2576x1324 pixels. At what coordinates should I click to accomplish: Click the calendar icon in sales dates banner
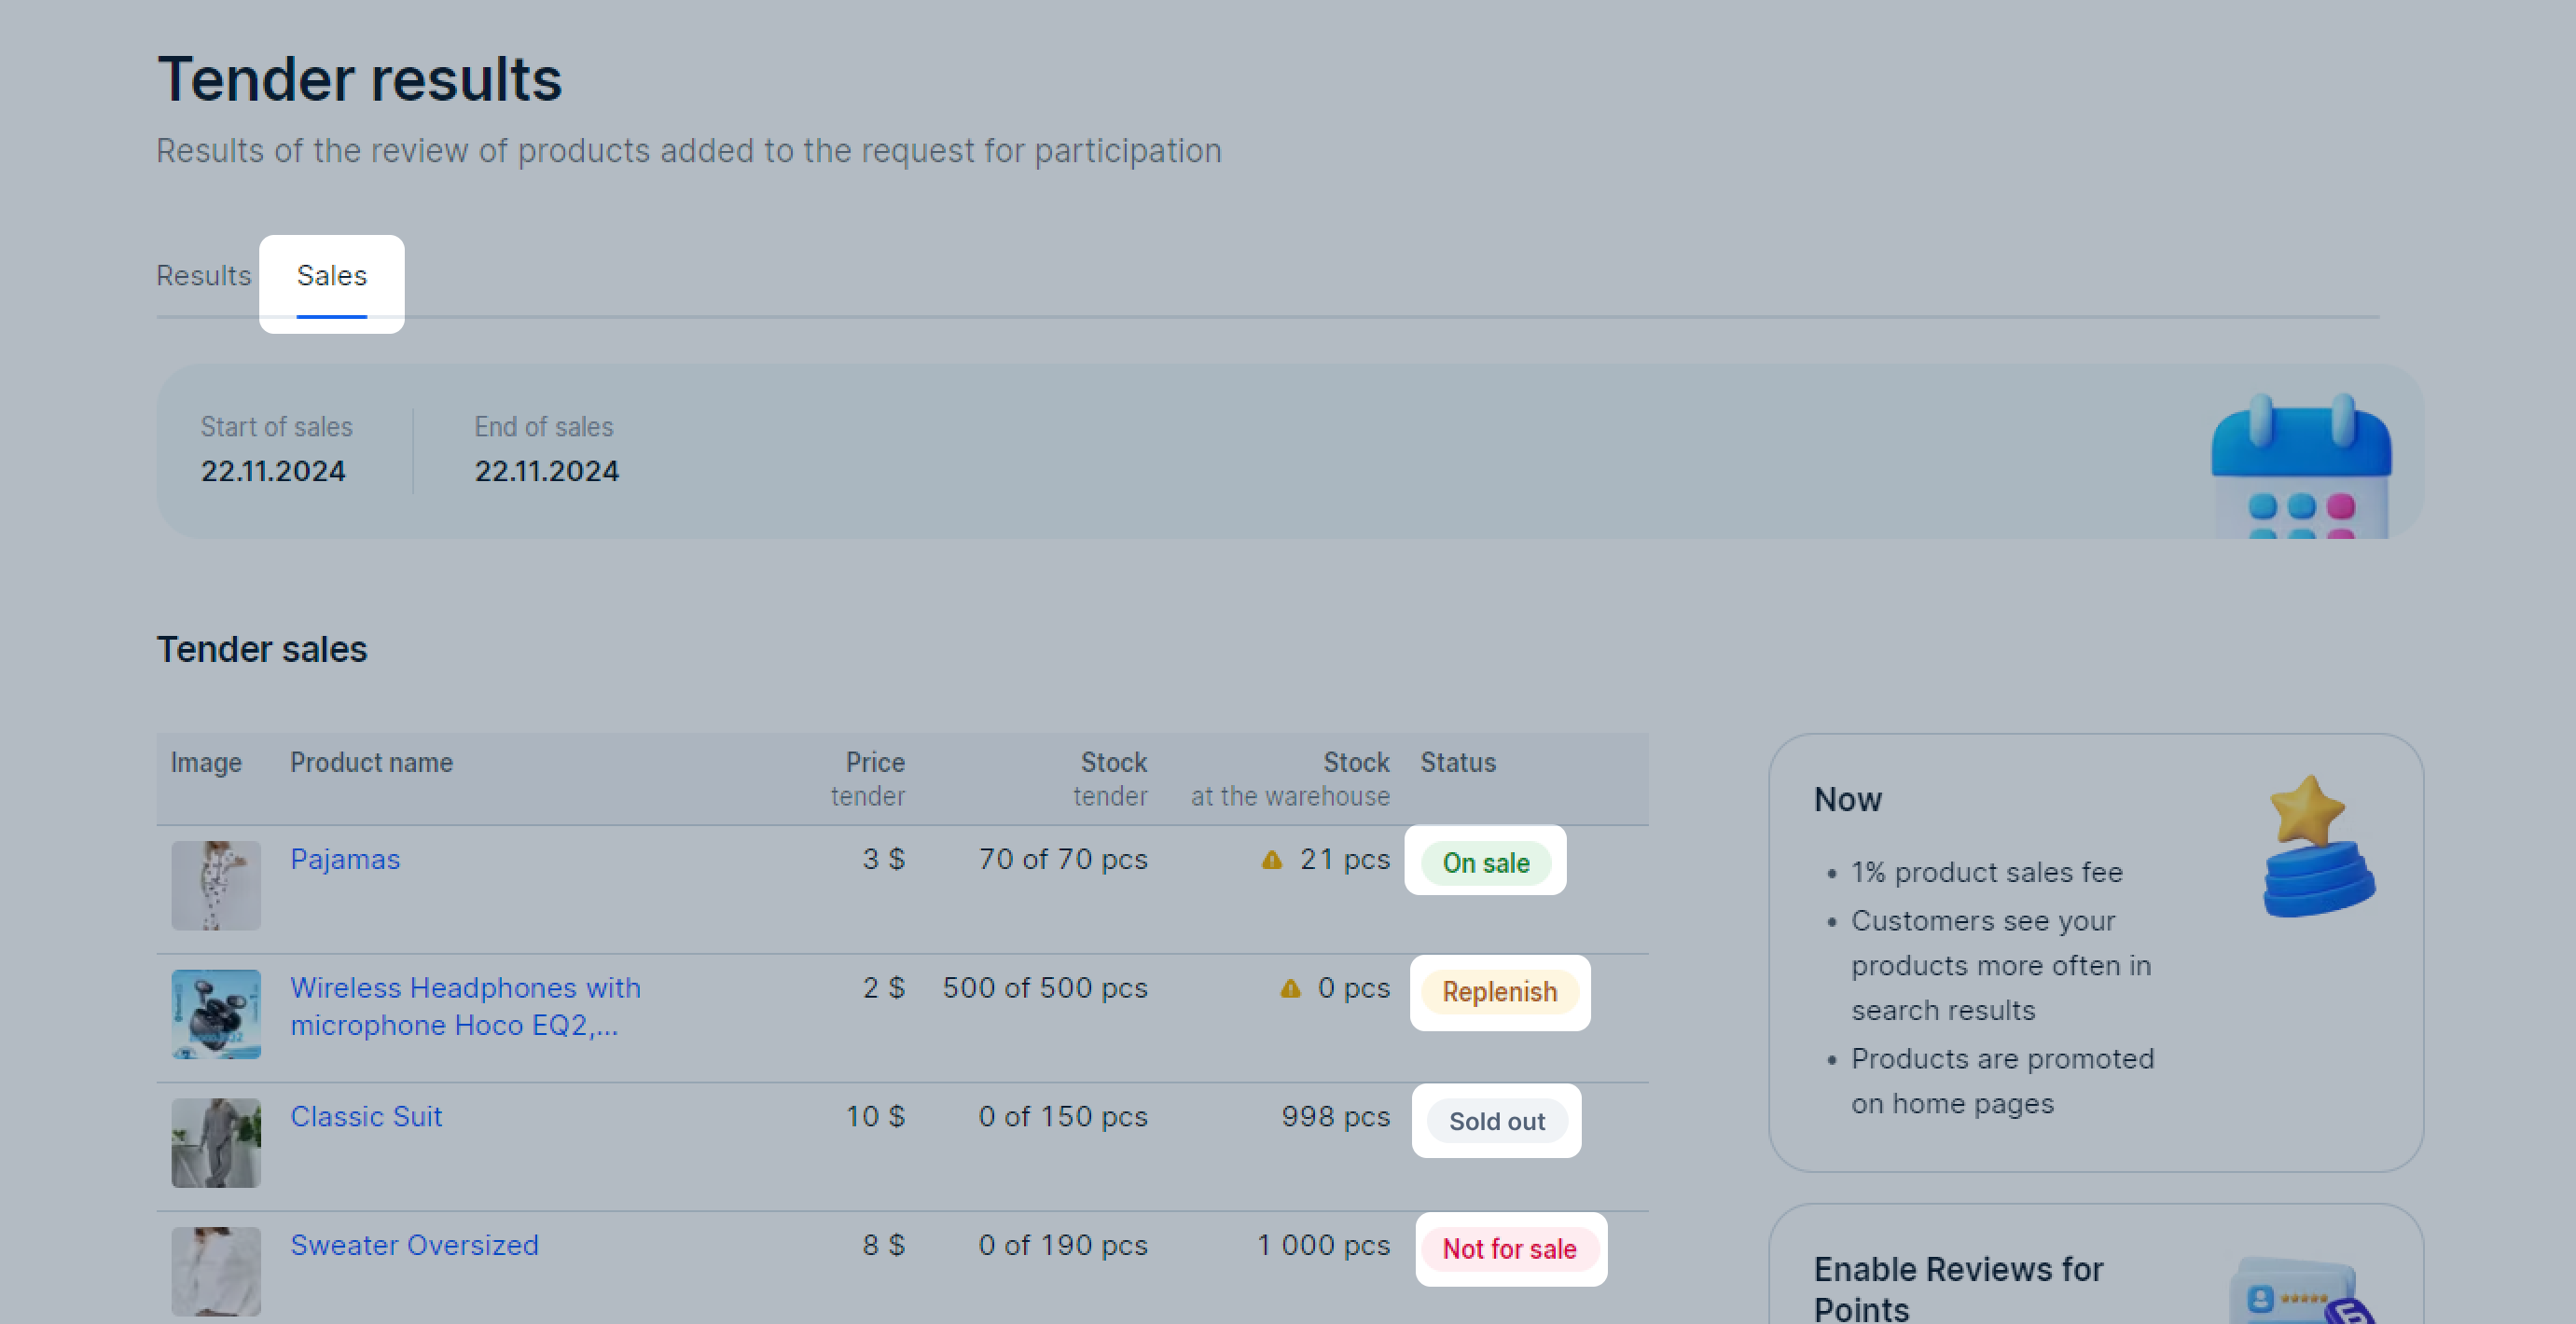2301,466
